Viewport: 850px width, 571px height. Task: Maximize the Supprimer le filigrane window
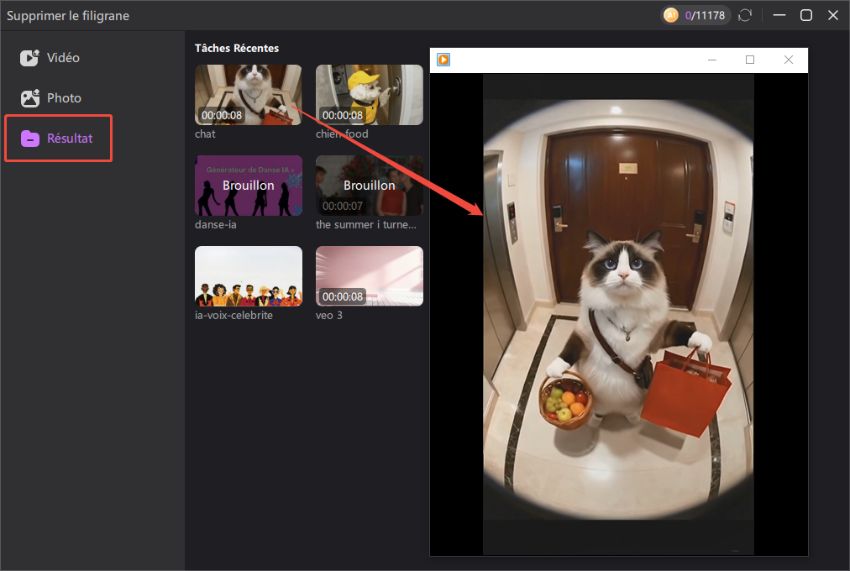pos(806,15)
